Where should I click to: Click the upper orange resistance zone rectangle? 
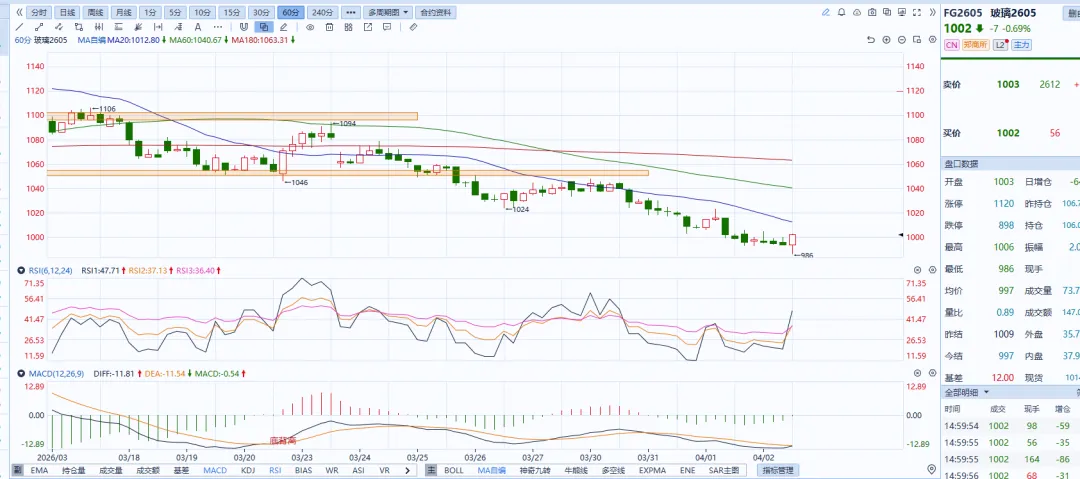(x=233, y=116)
